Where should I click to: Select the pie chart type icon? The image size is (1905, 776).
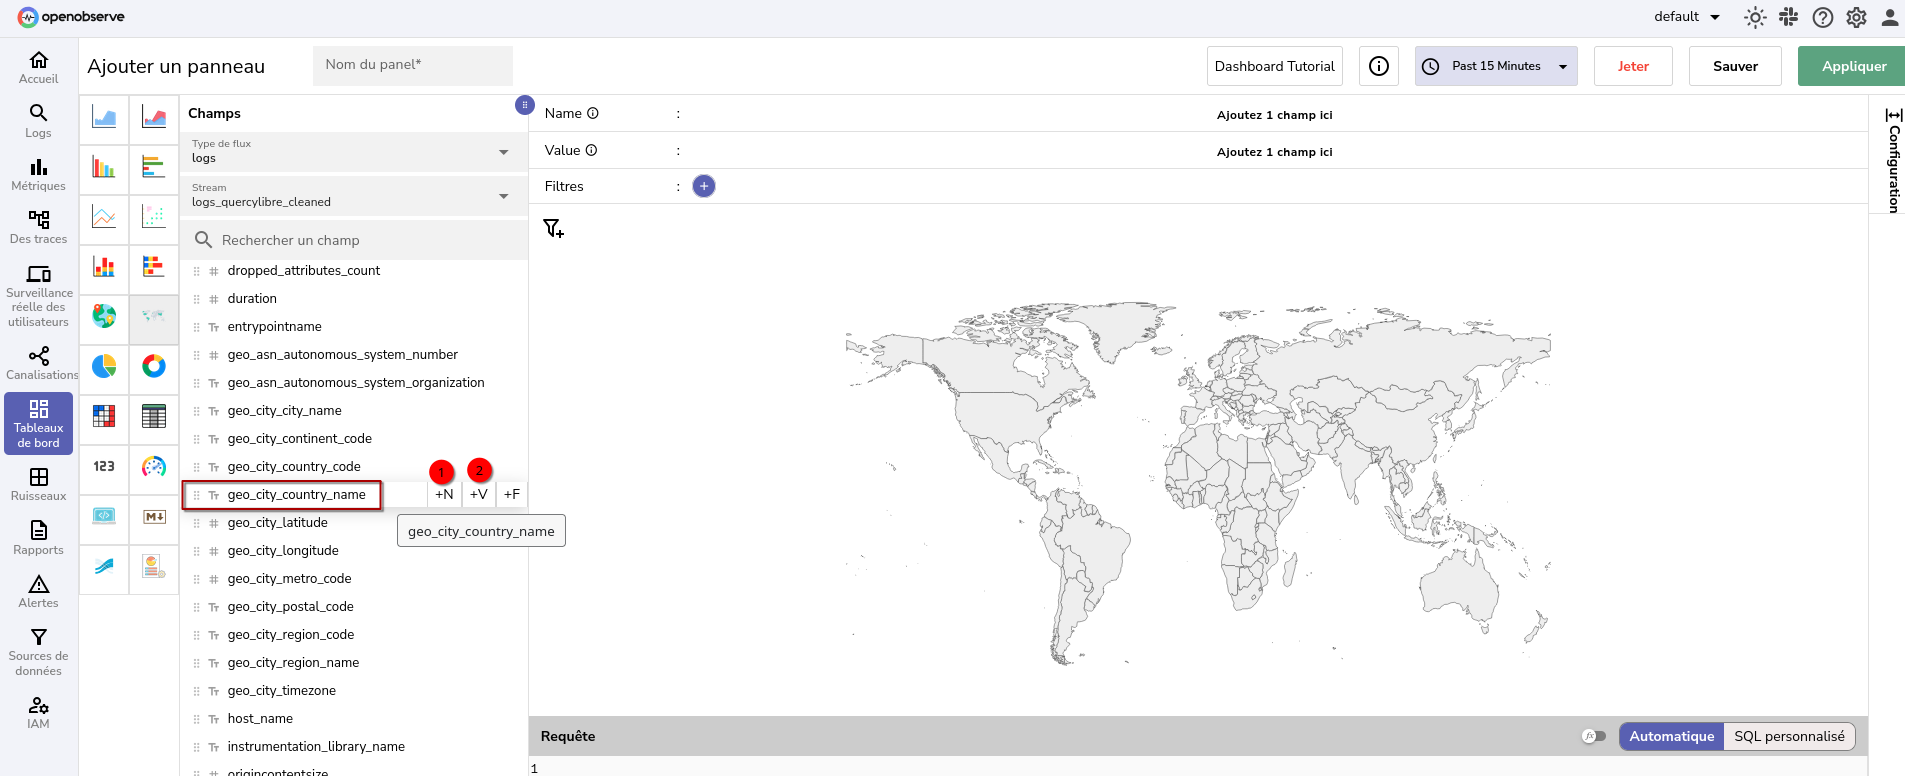104,366
